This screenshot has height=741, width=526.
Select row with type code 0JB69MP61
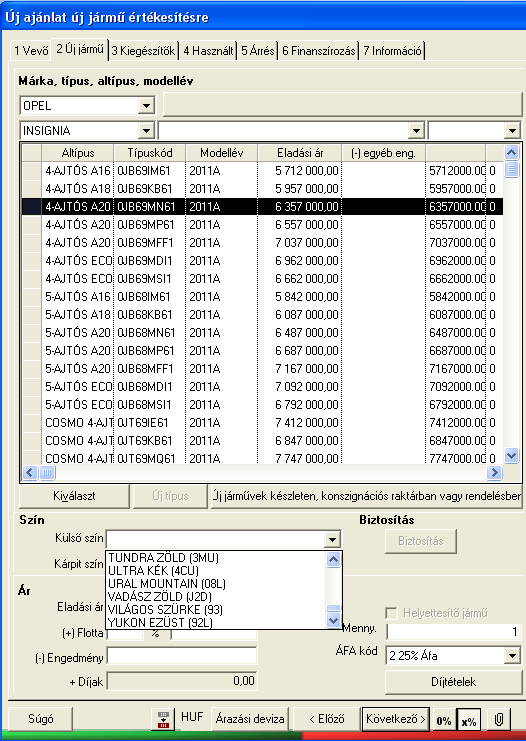tap(262, 224)
